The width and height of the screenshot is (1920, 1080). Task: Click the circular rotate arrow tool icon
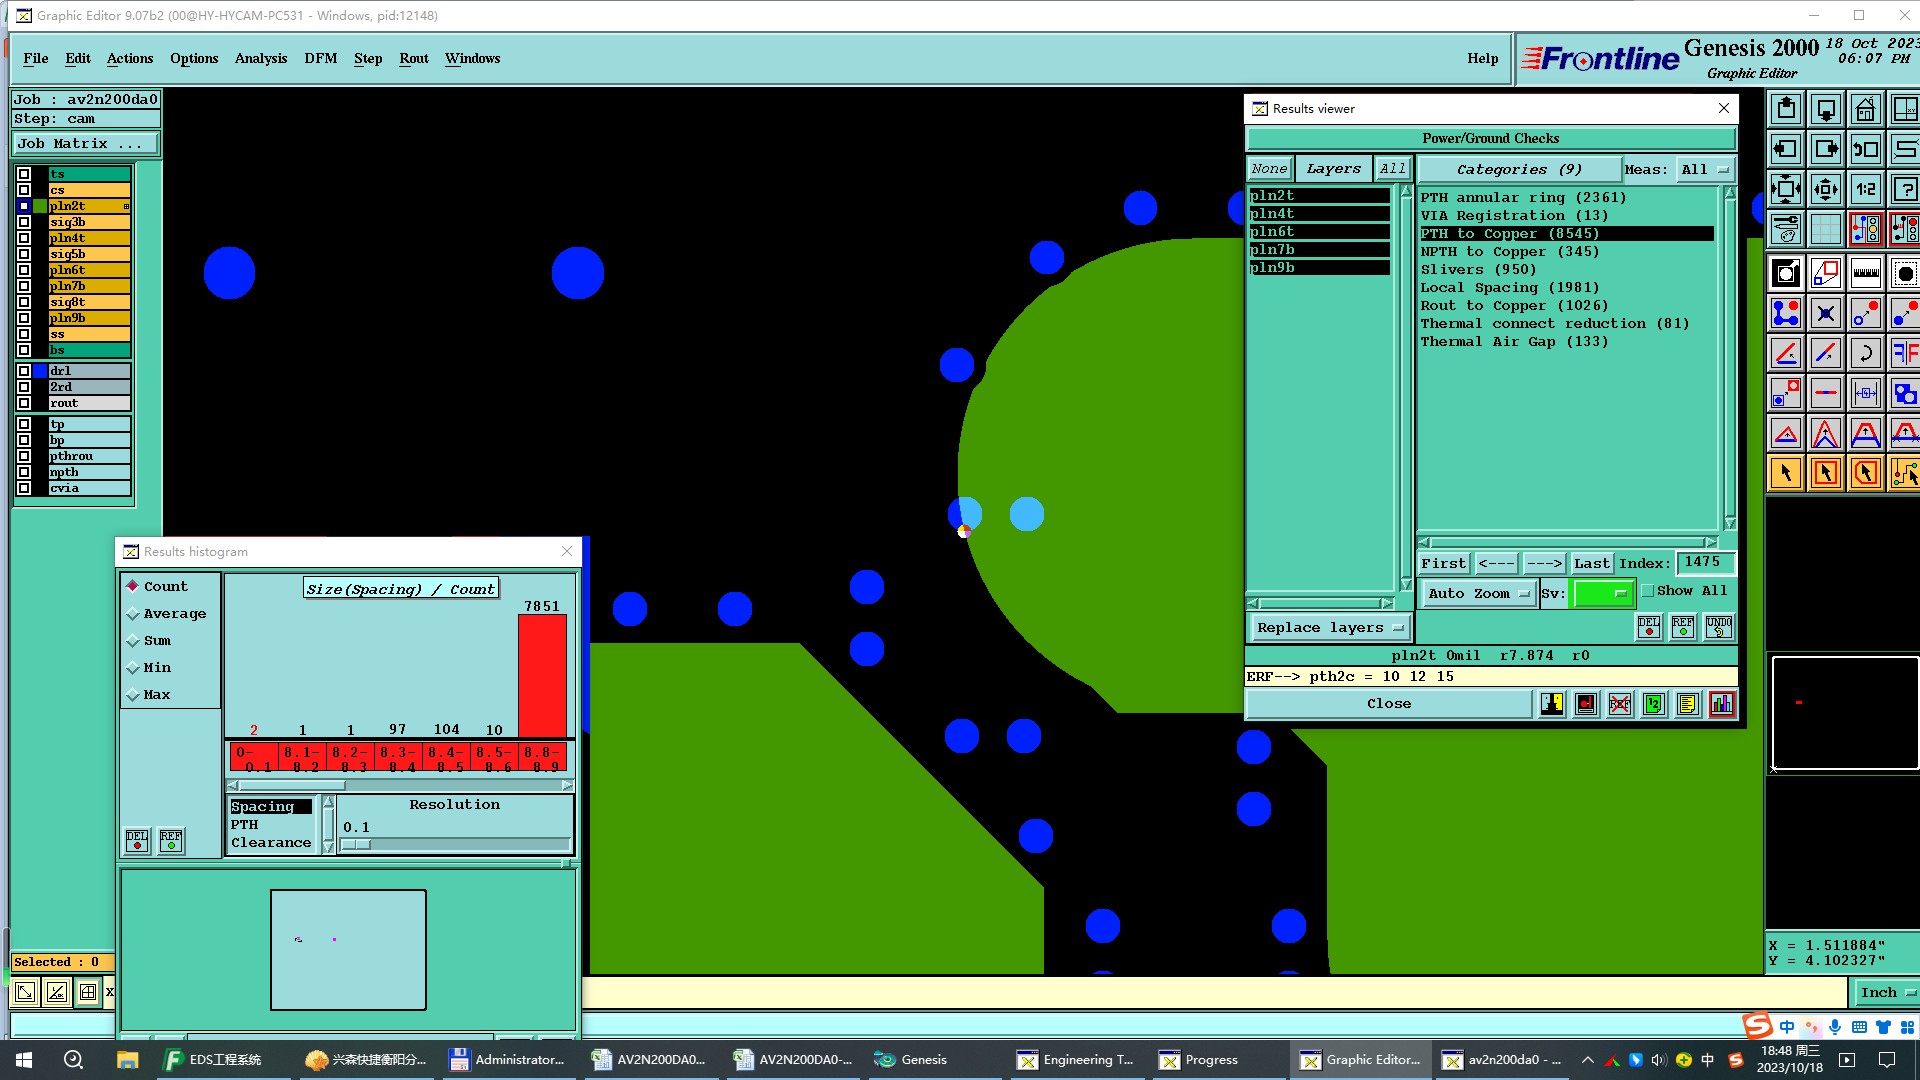1865,353
